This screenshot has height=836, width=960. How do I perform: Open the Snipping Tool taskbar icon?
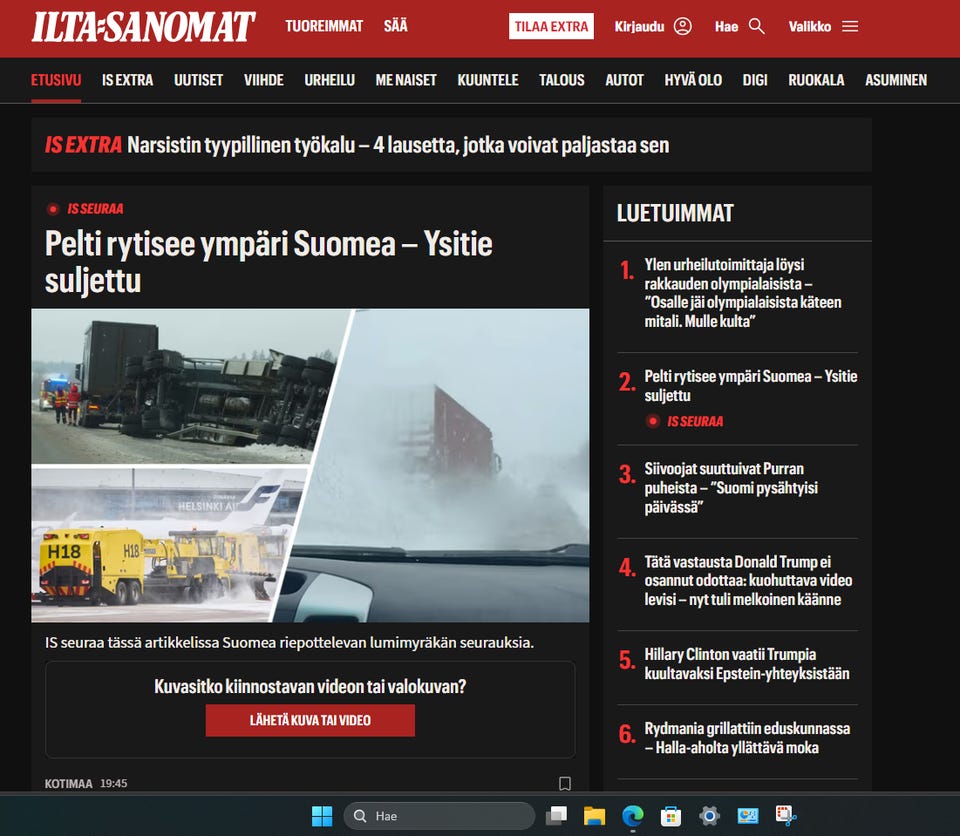pos(786,816)
